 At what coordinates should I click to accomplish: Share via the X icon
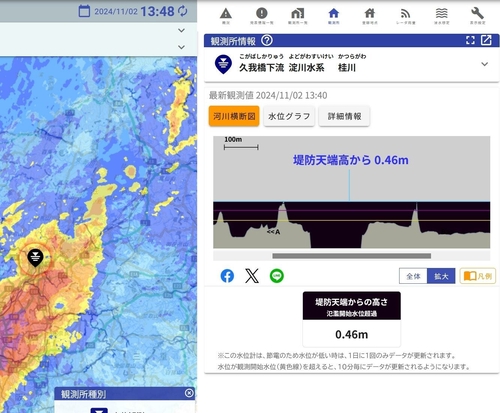[252, 276]
